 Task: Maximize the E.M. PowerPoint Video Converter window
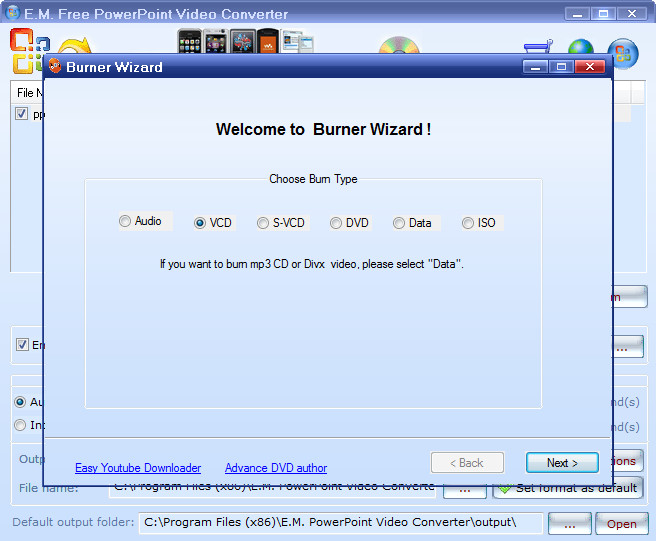click(603, 14)
